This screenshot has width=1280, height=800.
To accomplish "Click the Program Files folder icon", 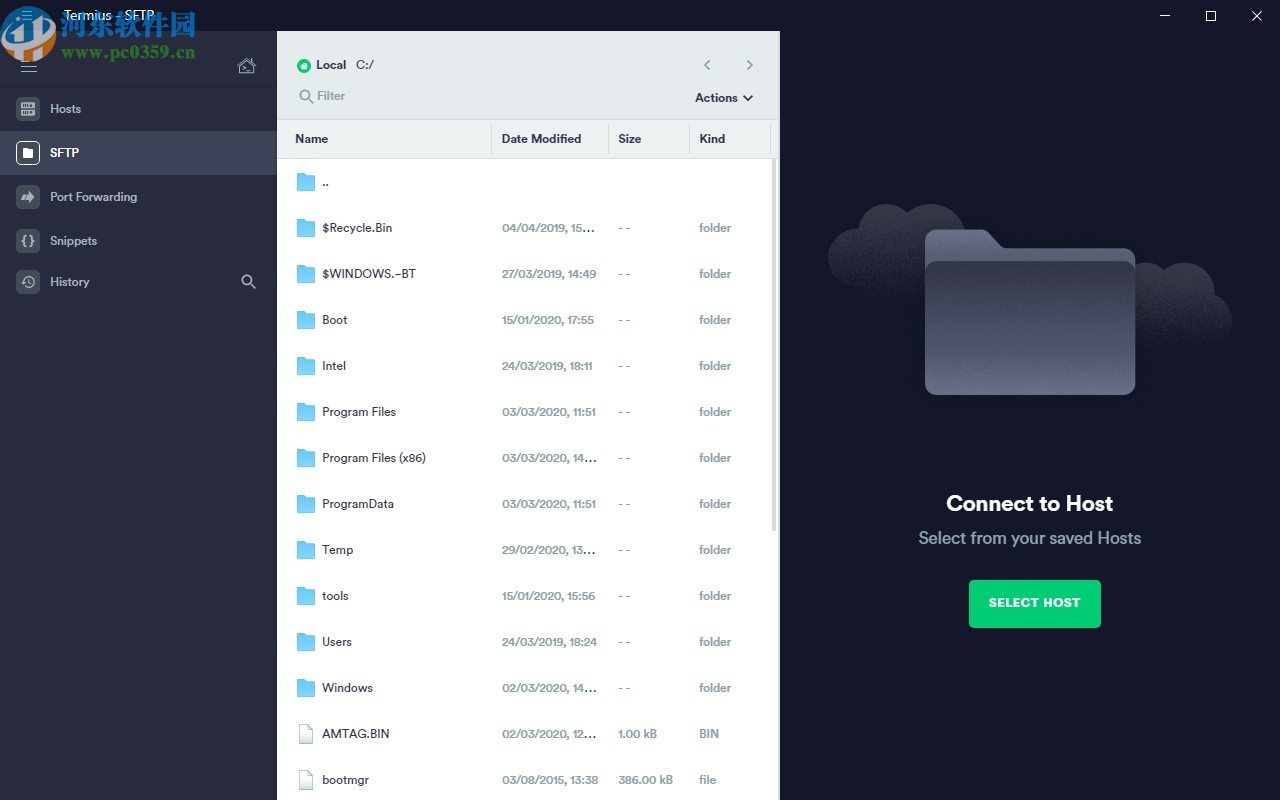I will pos(306,412).
